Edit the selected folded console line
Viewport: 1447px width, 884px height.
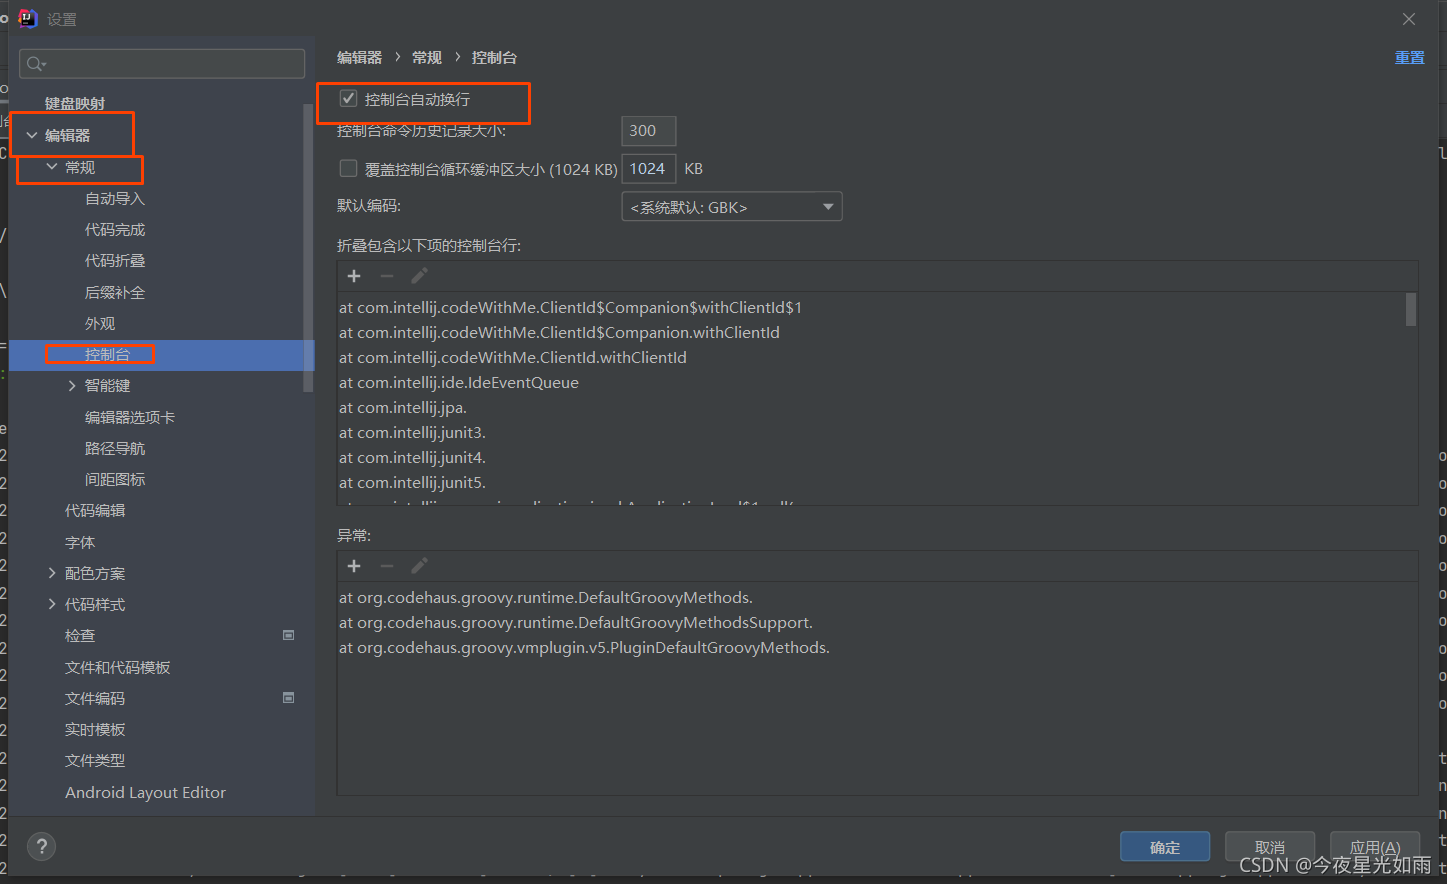click(419, 276)
